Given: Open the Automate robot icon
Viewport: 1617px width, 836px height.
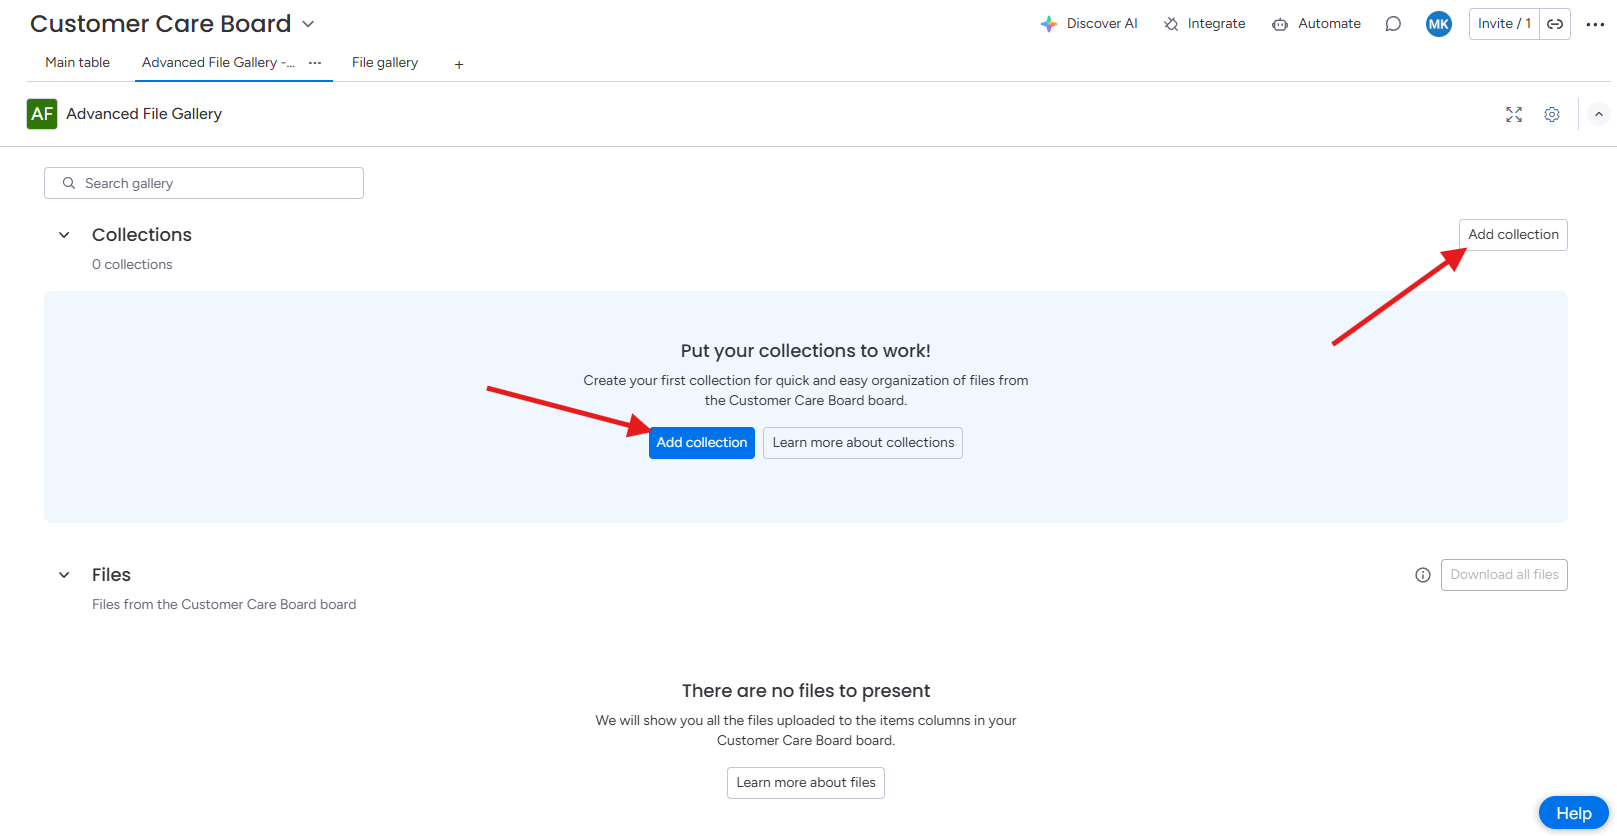Looking at the screenshot, I should (1280, 24).
